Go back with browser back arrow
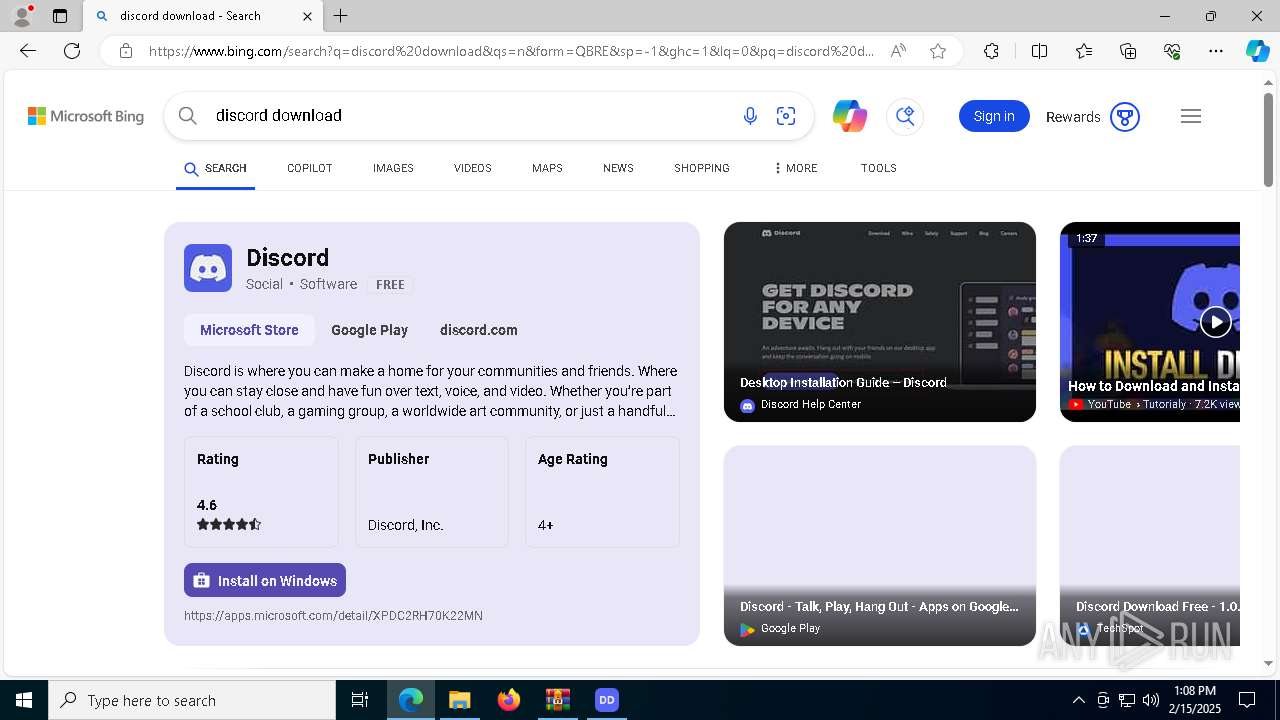The image size is (1280, 720). click(28, 51)
